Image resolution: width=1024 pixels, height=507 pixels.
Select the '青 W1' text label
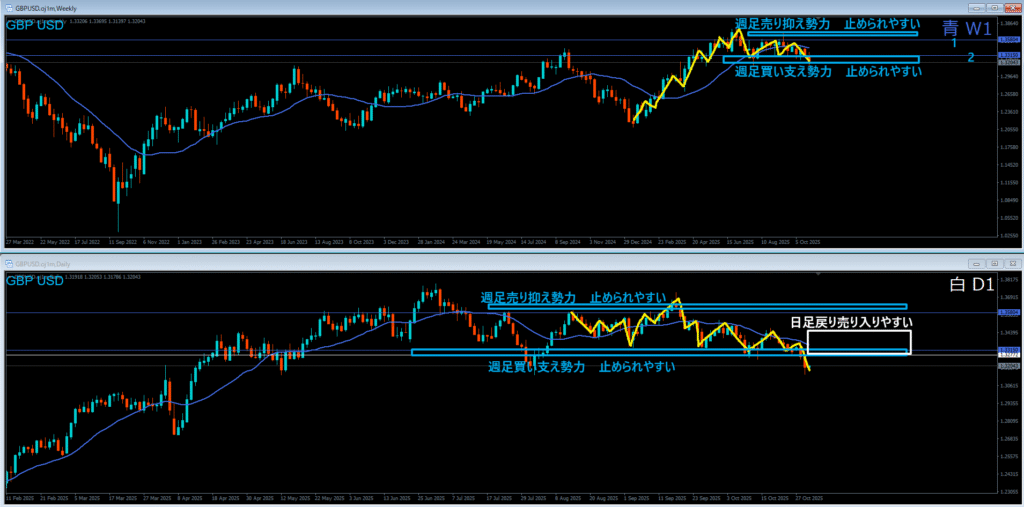point(964,29)
